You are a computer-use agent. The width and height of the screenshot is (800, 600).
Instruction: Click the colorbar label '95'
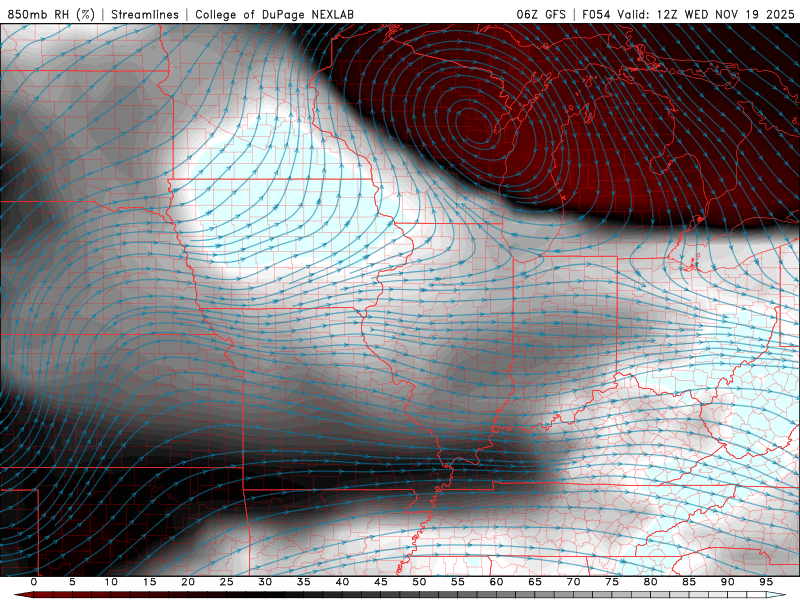point(765,582)
